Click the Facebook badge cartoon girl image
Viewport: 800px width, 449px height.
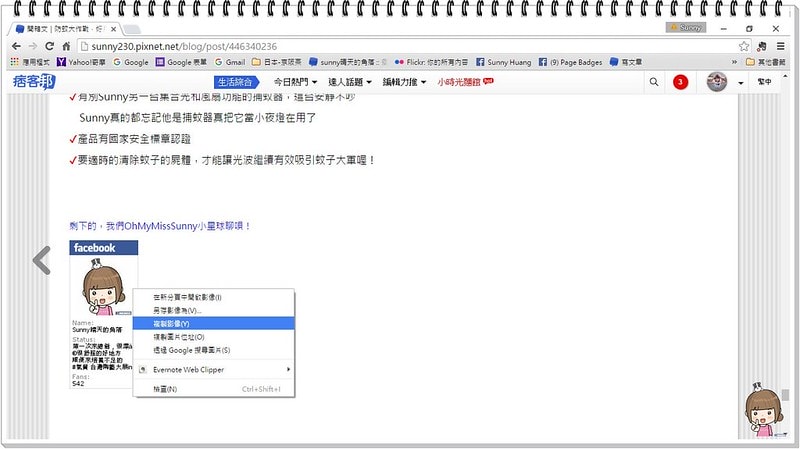[104, 287]
